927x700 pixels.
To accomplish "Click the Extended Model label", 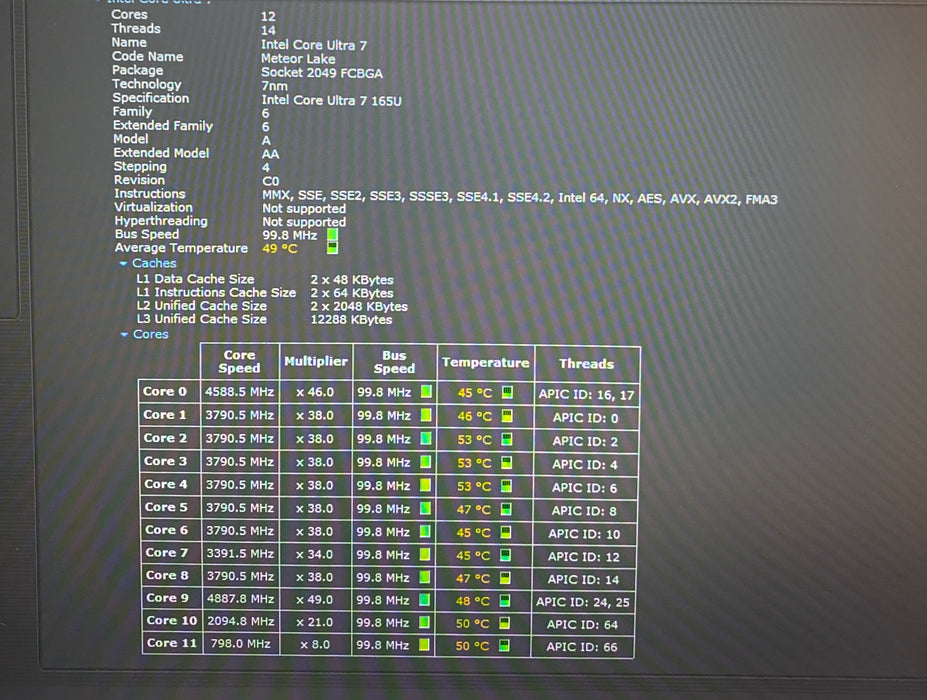I will pos(161,153).
